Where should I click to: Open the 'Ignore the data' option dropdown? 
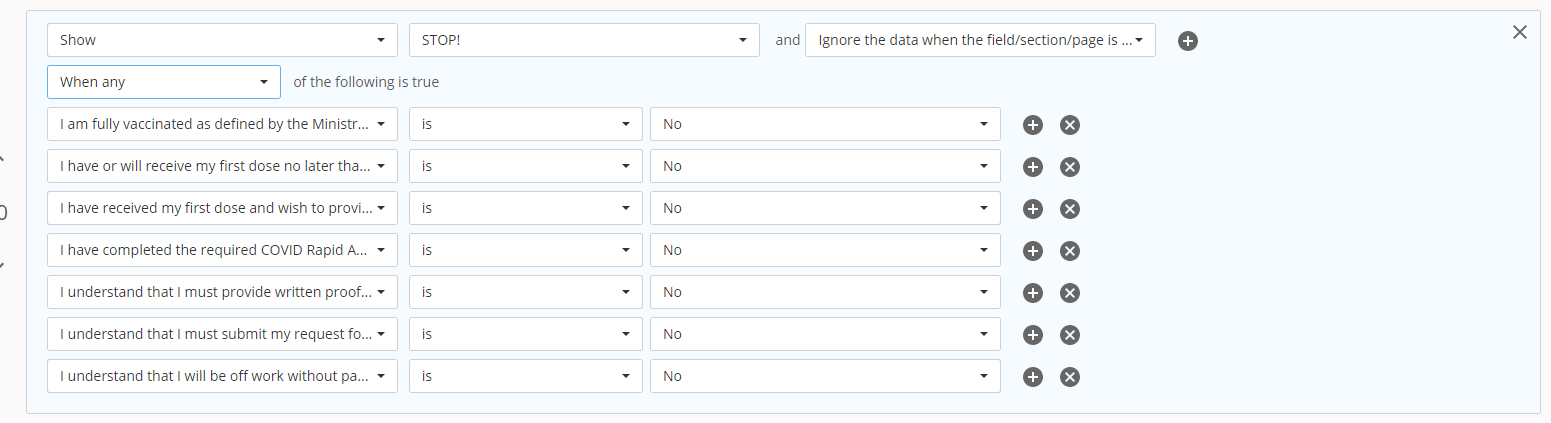pos(980,40)
